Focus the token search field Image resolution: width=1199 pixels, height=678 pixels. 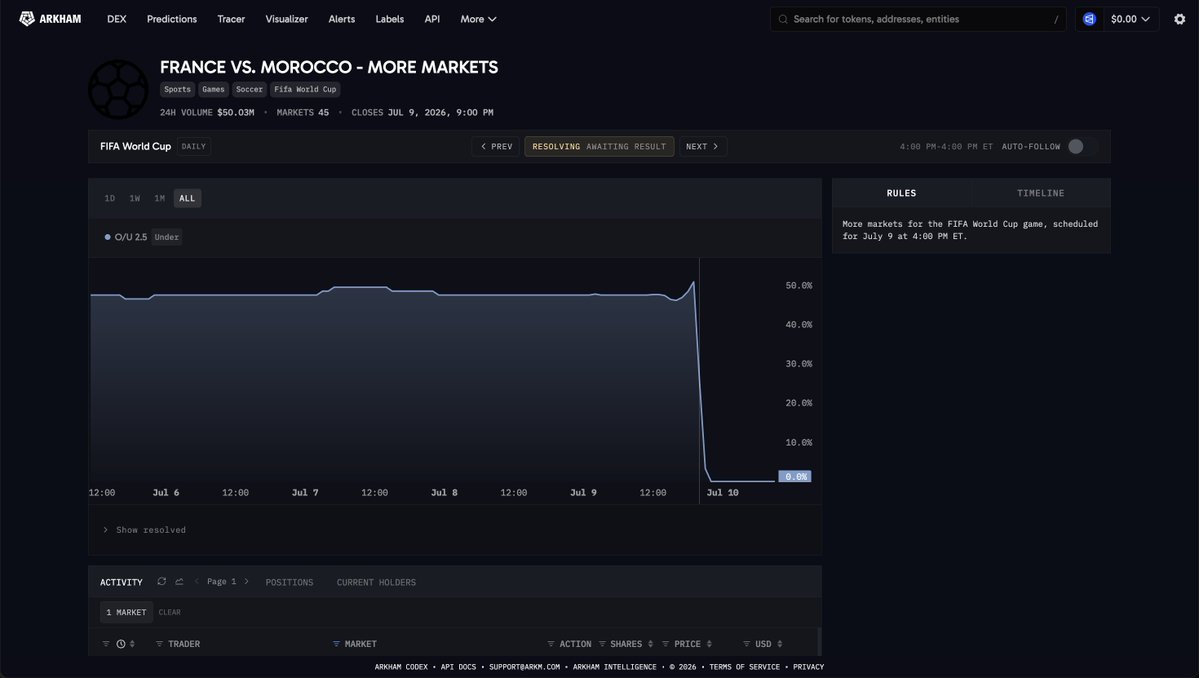pos(918,19)
